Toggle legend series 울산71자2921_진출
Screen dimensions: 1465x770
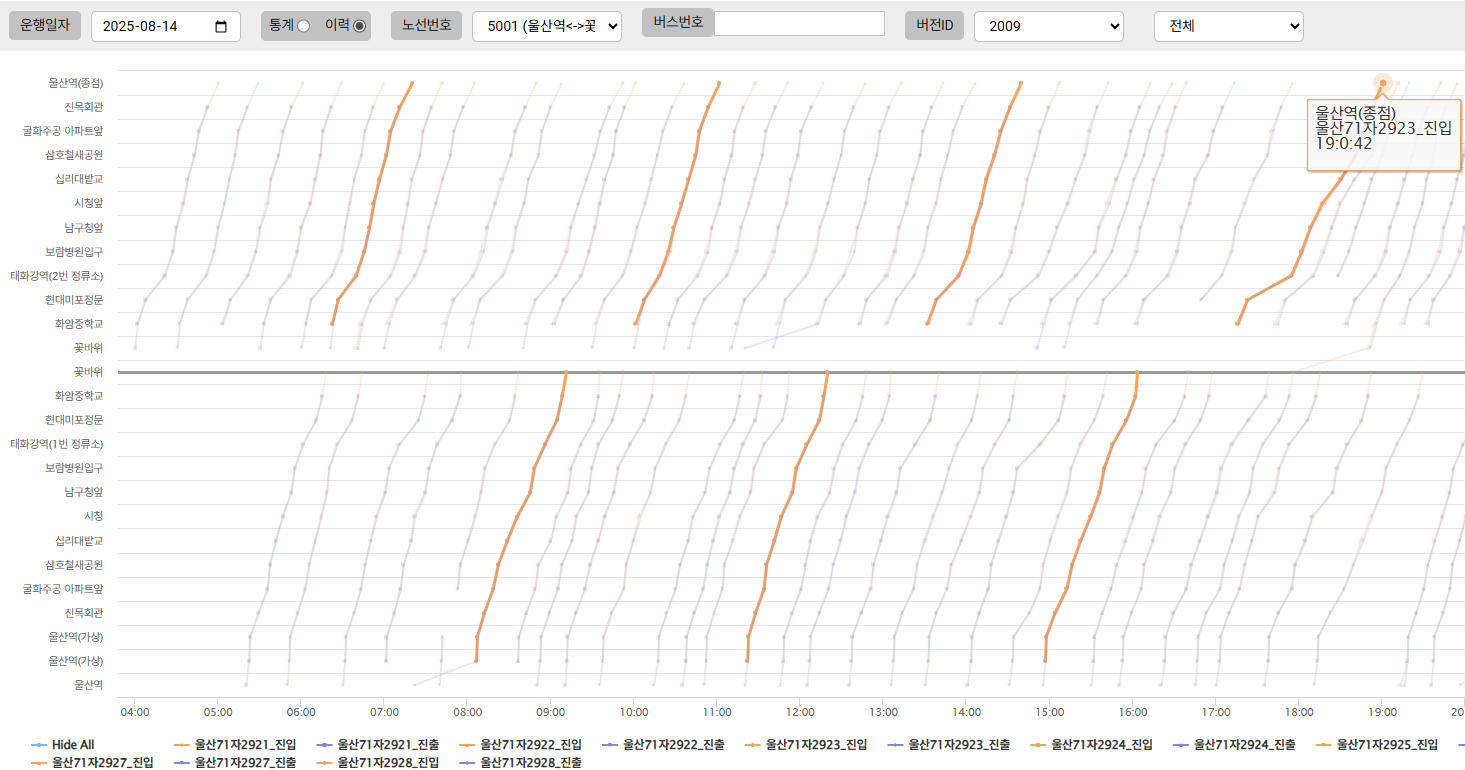coord(377,745)
